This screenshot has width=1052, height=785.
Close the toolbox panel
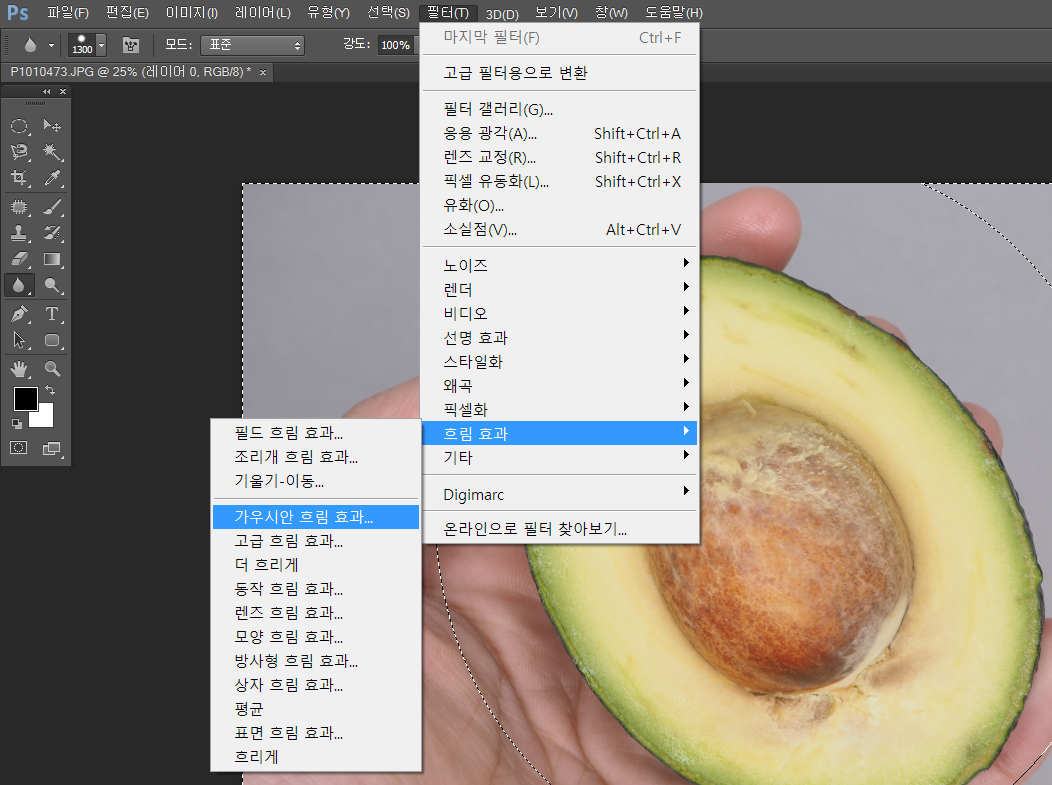pyautogui.click(x=63, y=91)
